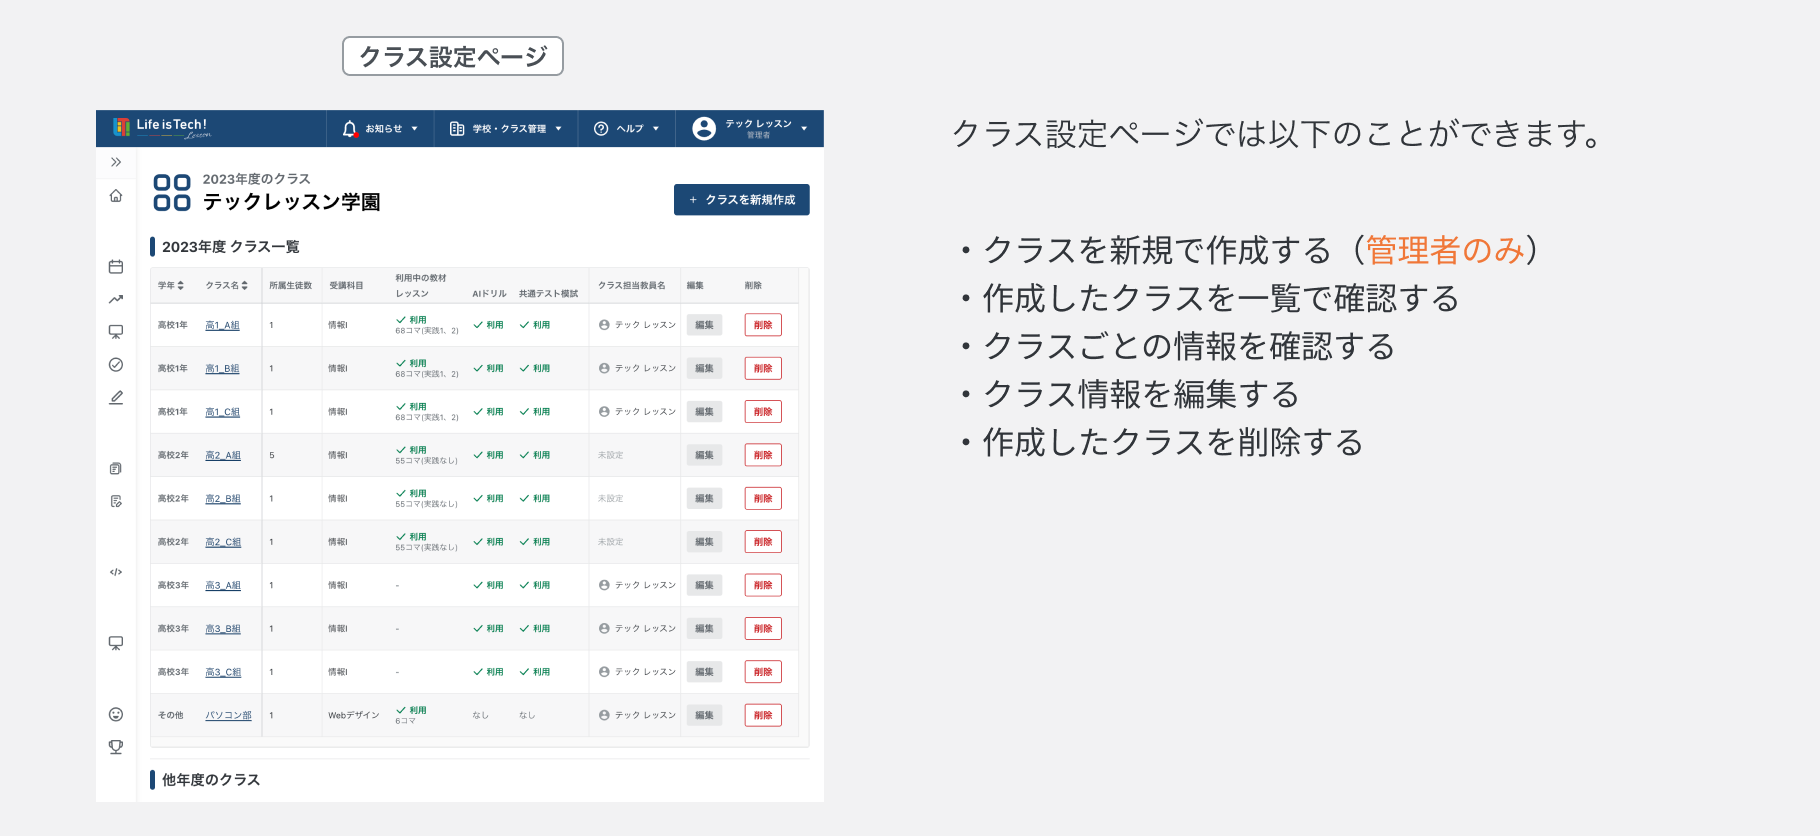Click the Life is Tech! logo

point(162,127)
